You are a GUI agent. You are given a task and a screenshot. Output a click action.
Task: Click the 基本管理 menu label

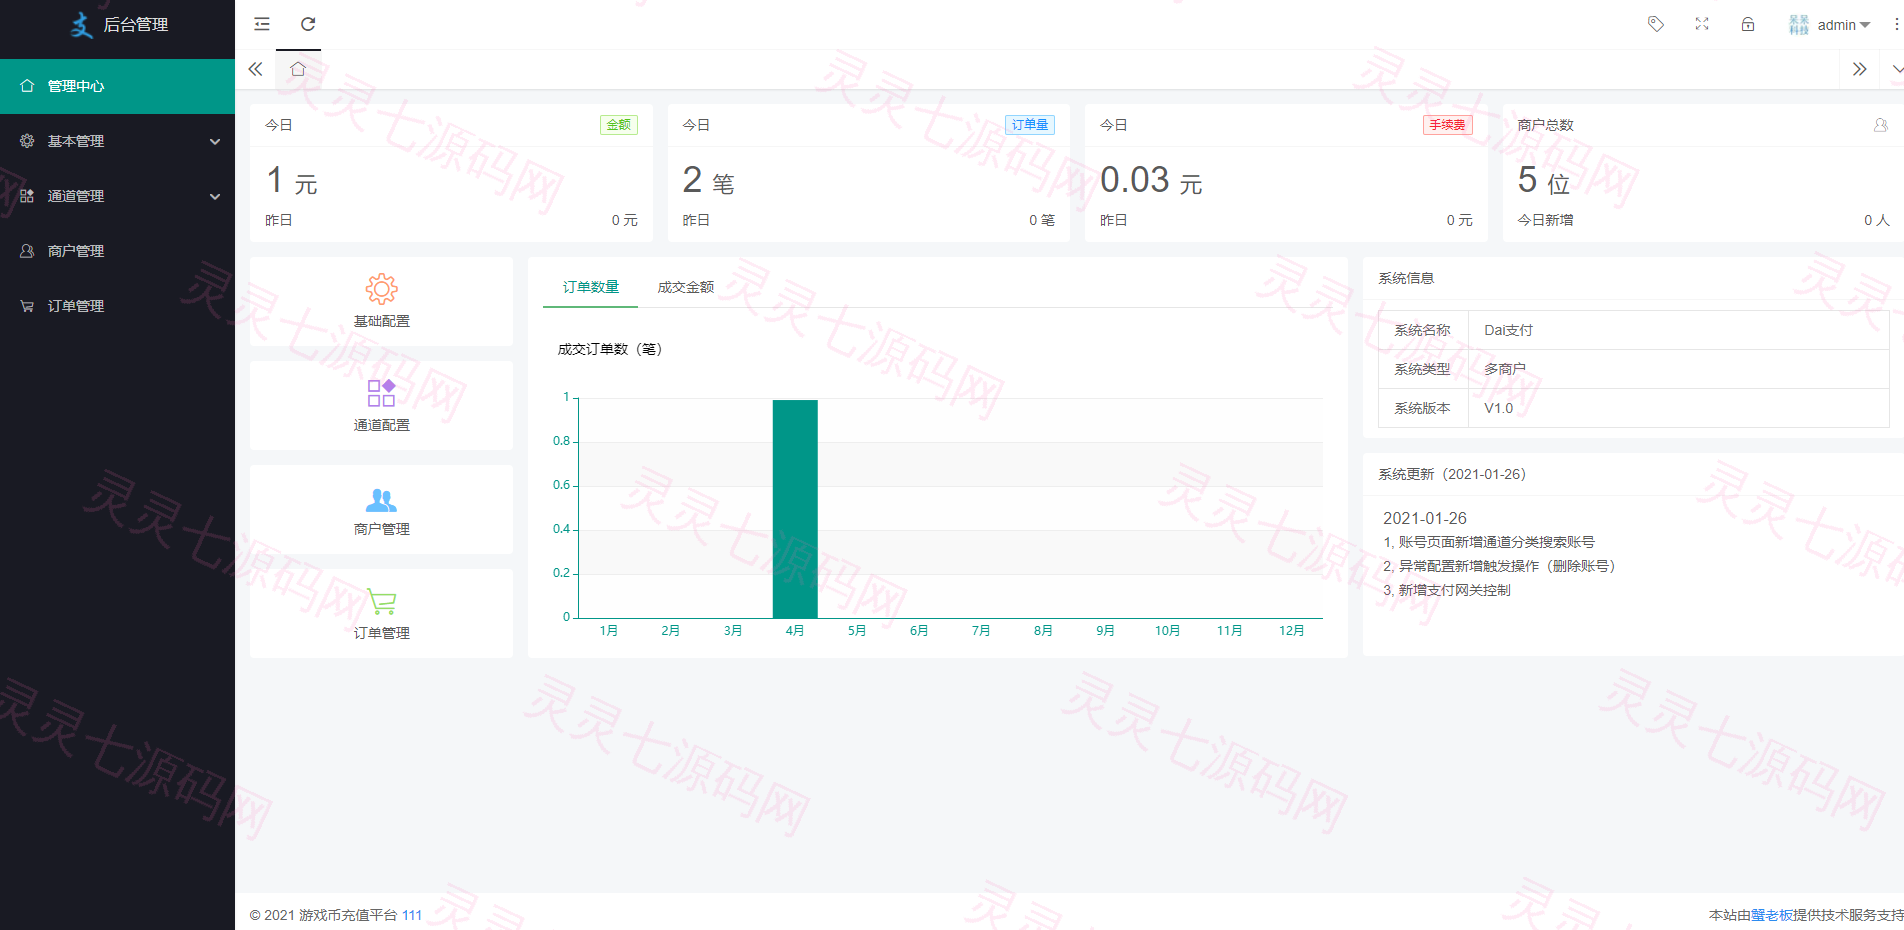click(76, 141)
